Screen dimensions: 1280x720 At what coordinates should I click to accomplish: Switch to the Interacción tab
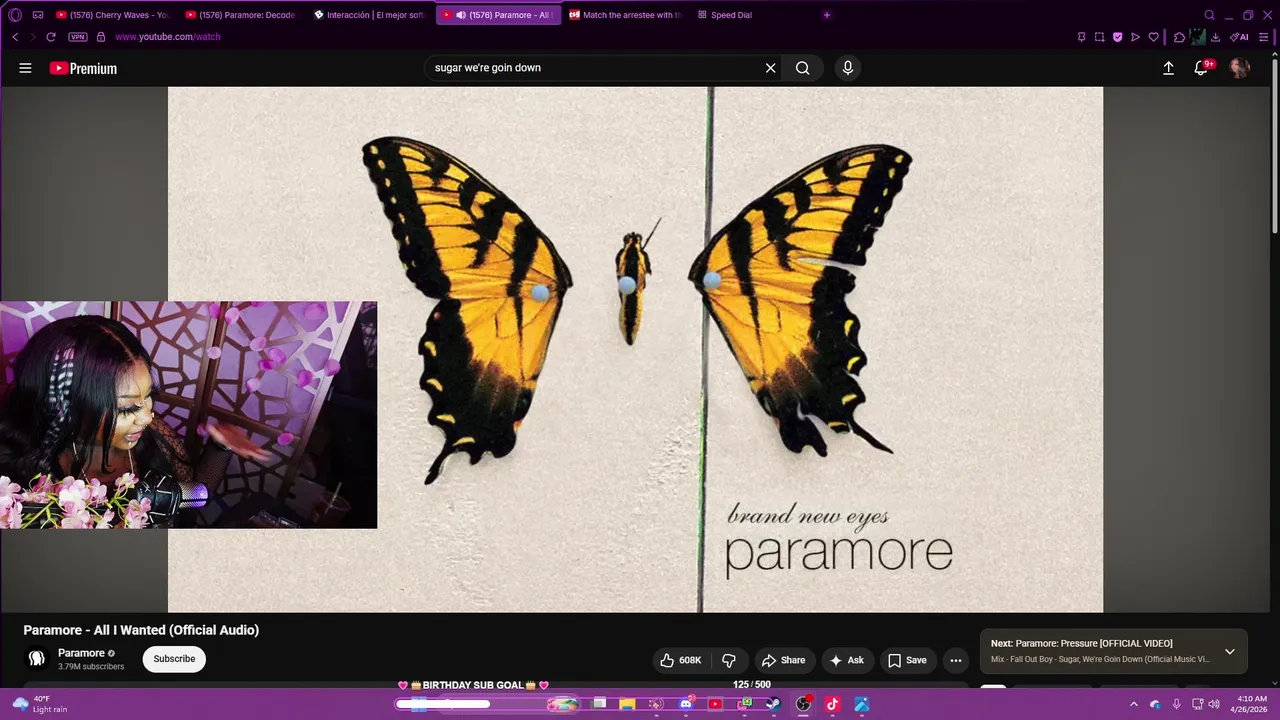pyautogui.click(x=369, y=15)
